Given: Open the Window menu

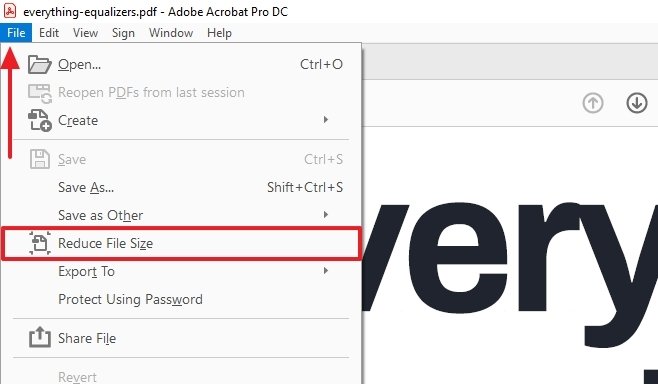Looking at the screenshot, I should pyautogui.click(x=171, y=33).
